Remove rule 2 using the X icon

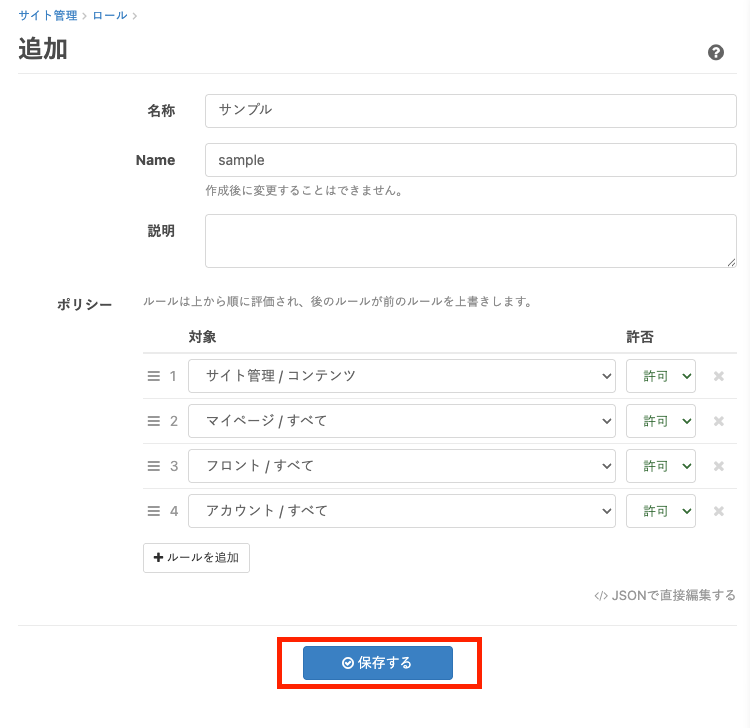718,421
